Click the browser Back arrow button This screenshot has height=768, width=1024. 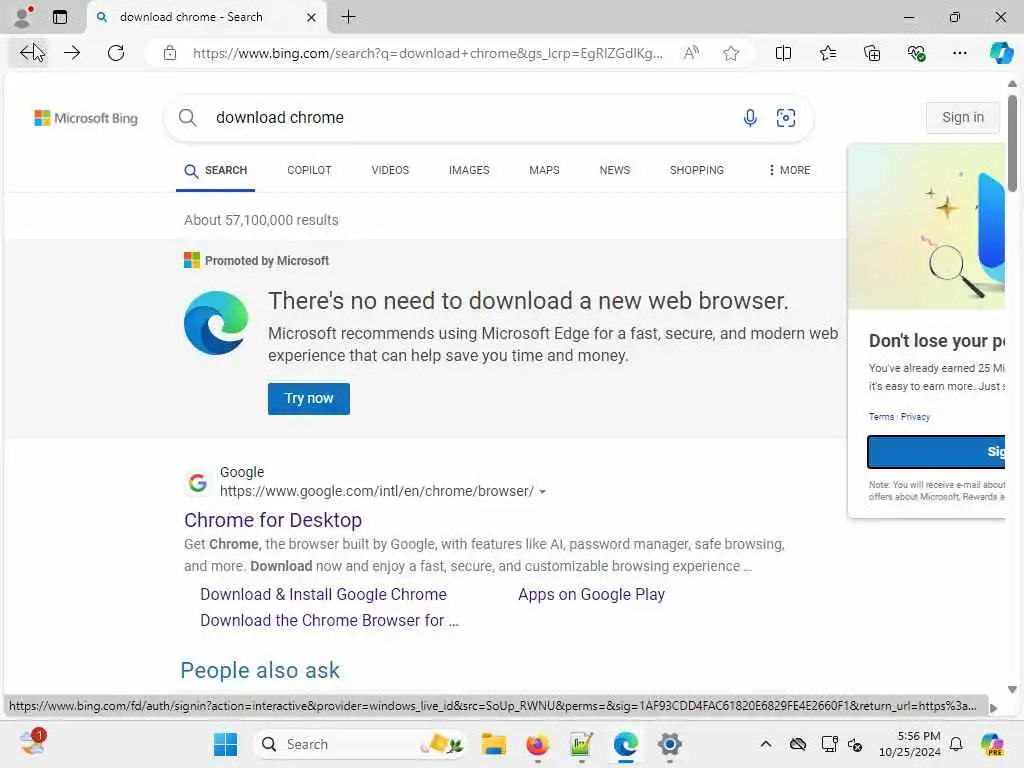click(x=29, y=53)
